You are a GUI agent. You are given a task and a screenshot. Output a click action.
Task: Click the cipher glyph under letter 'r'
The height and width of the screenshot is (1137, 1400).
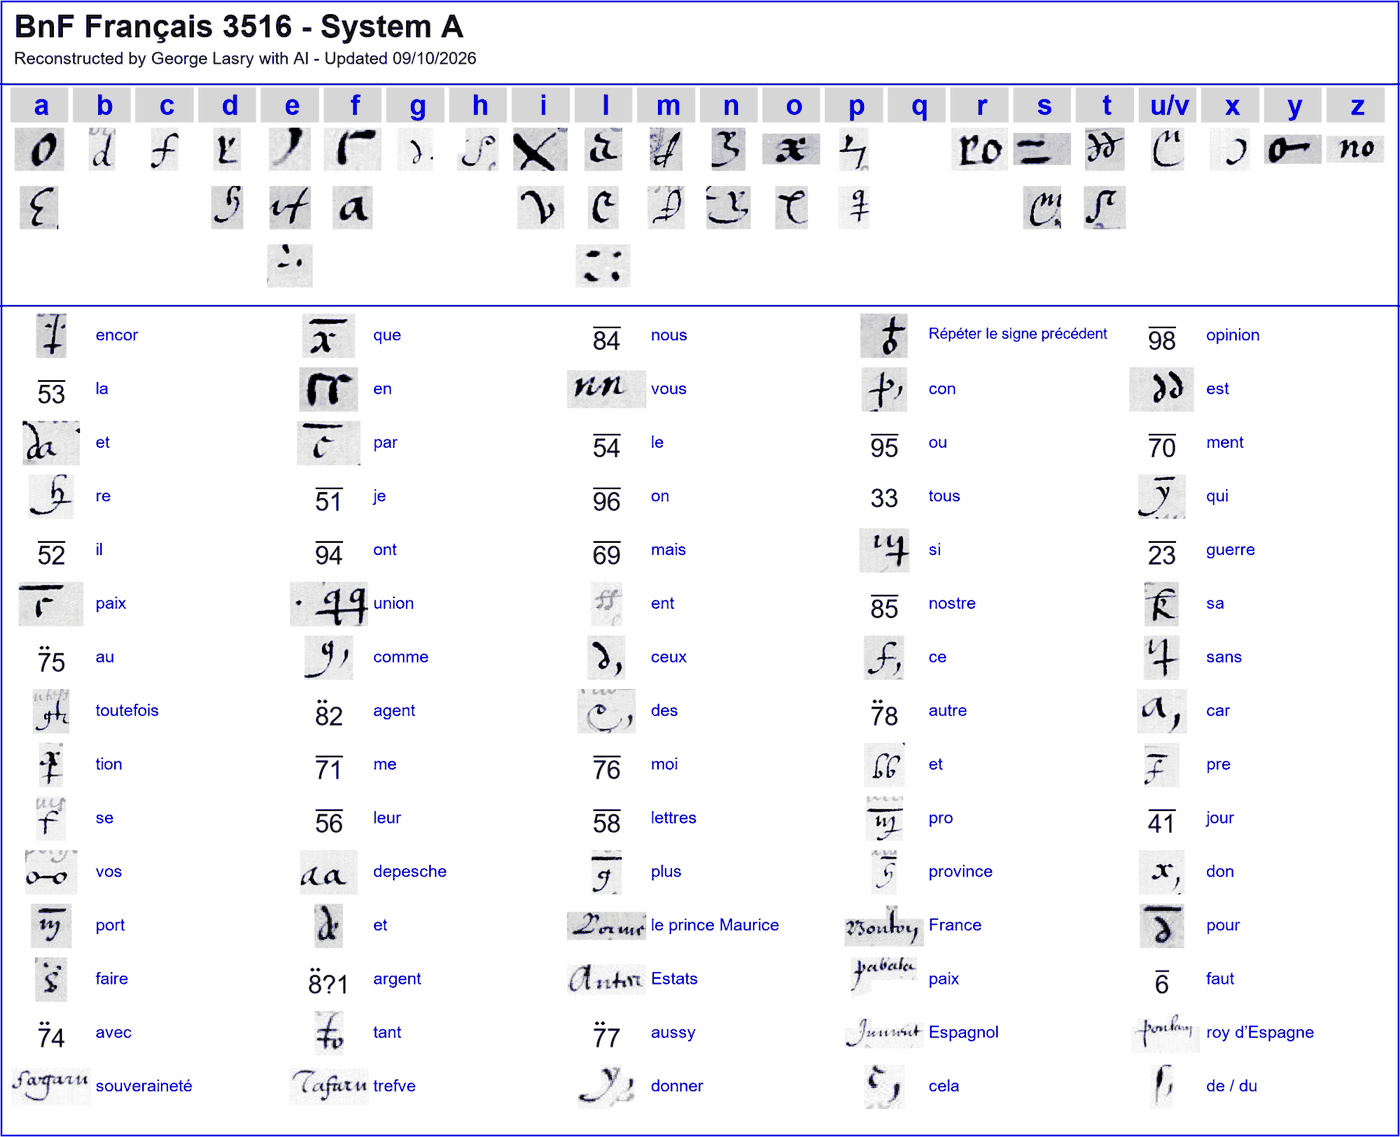click(979, 150)
